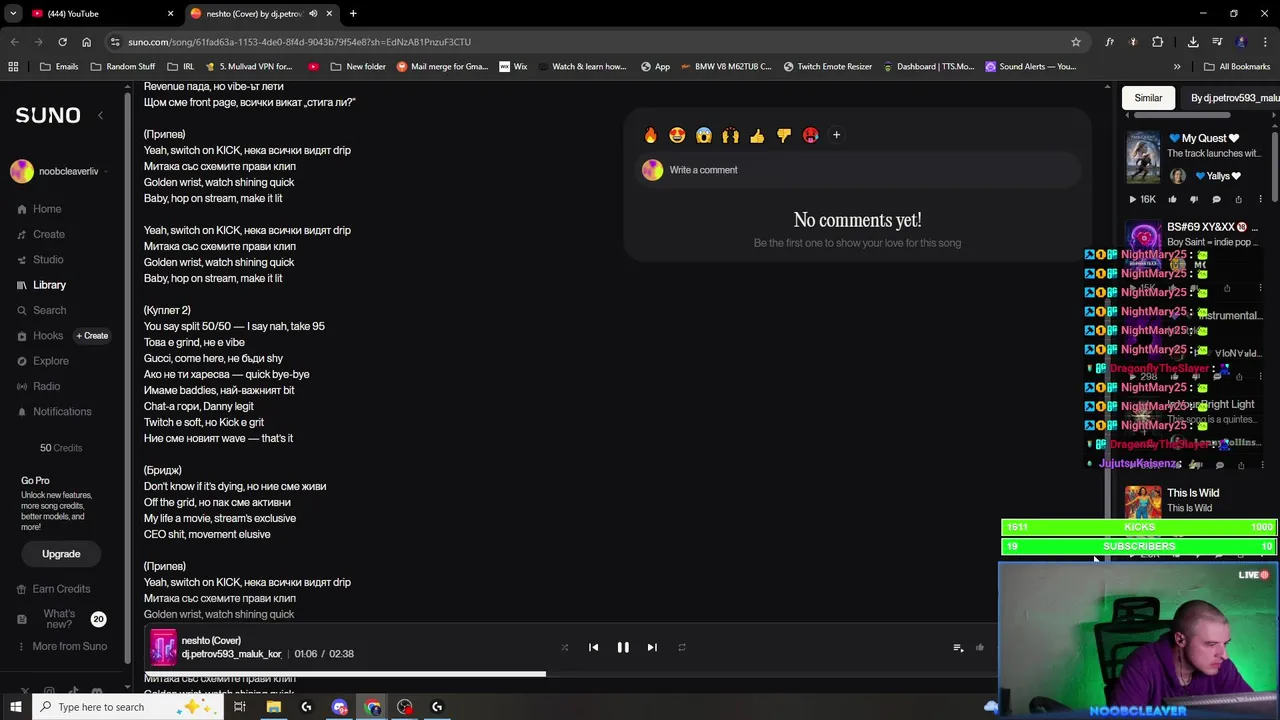1280x720 pixels.
Task: Open Search in sidebar
Action: [x=49, y=310]
